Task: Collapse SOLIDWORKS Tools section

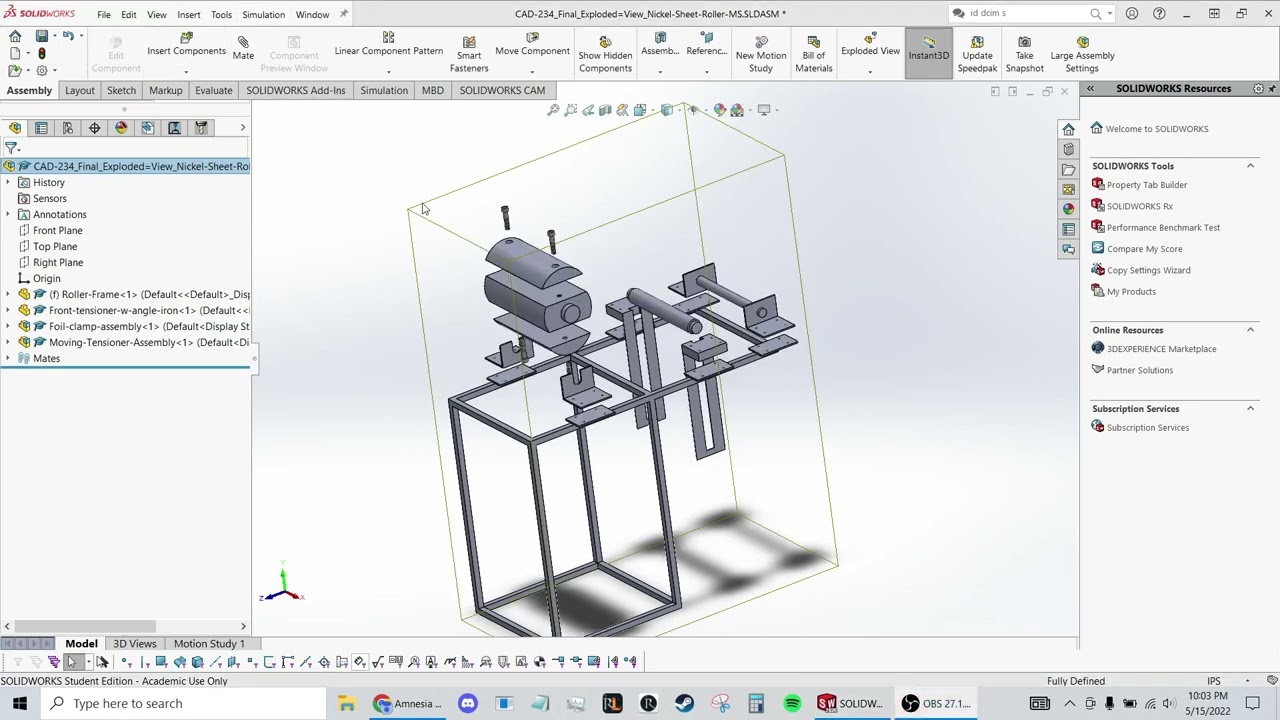Action: tap(1250, 166)
